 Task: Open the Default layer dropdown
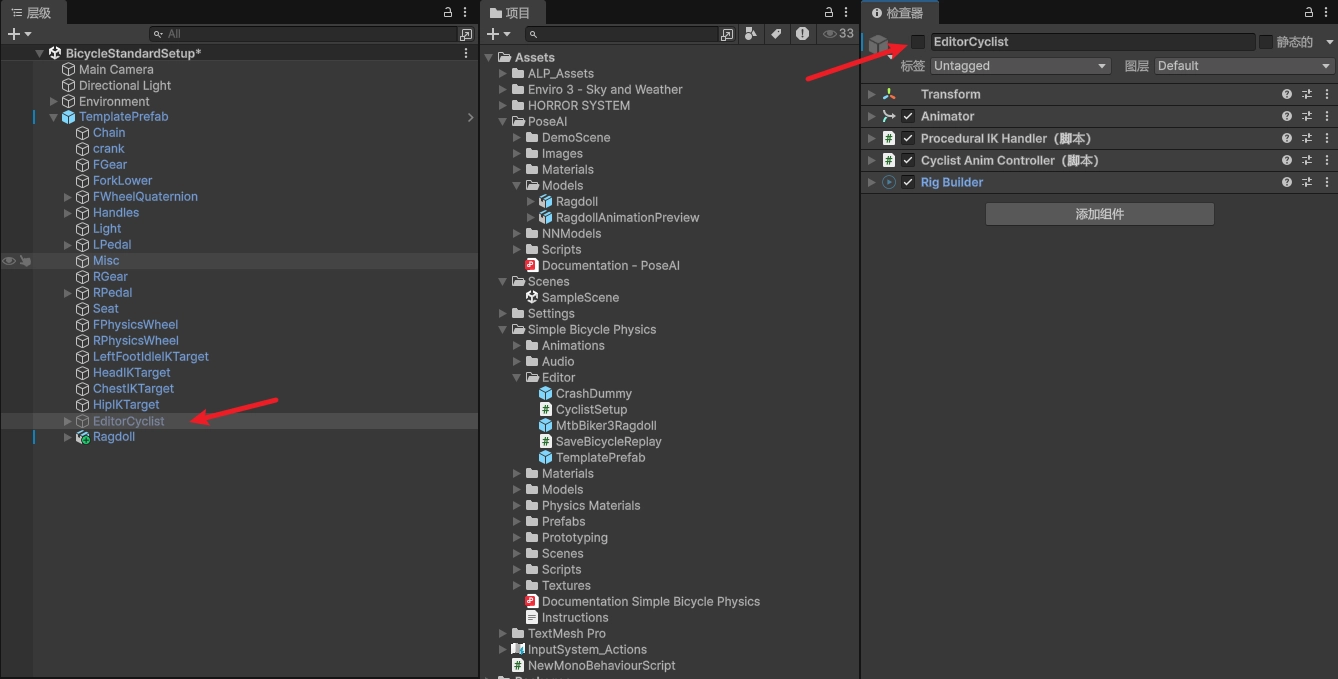click(1245, 66)
